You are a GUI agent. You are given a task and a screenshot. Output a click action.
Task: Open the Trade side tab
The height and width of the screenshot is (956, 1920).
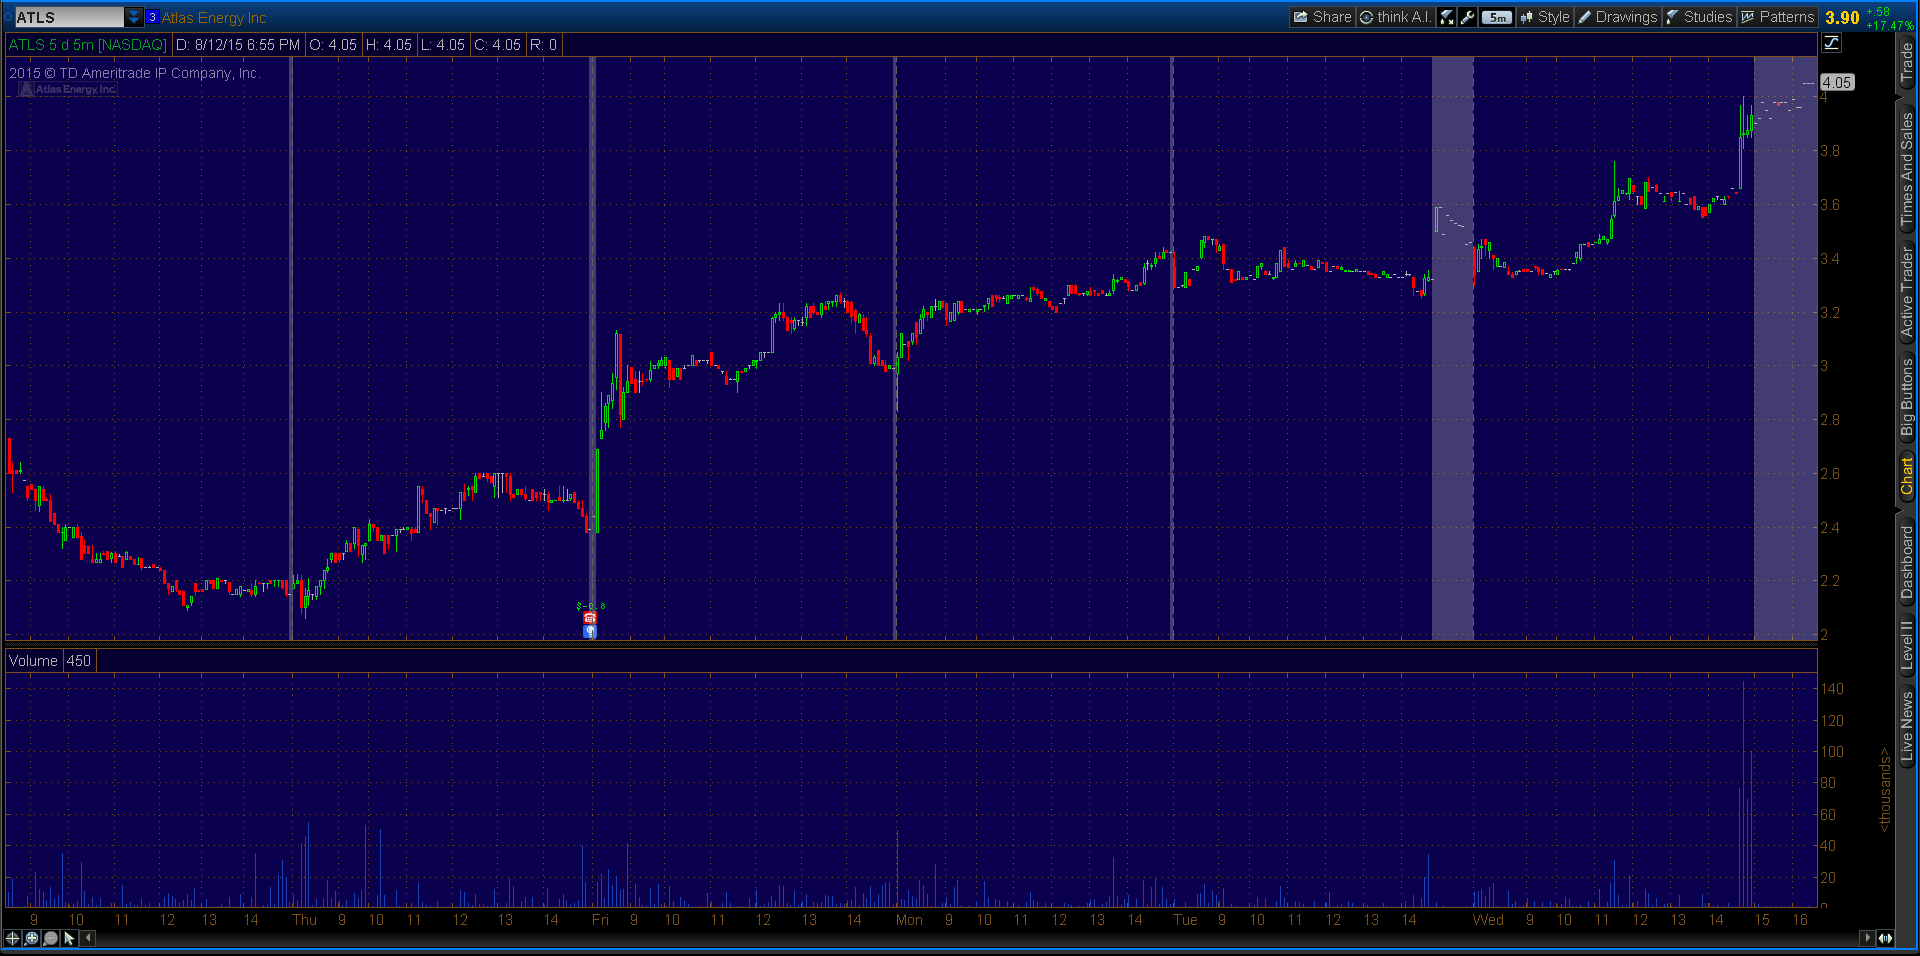[x=1907, y=63]
